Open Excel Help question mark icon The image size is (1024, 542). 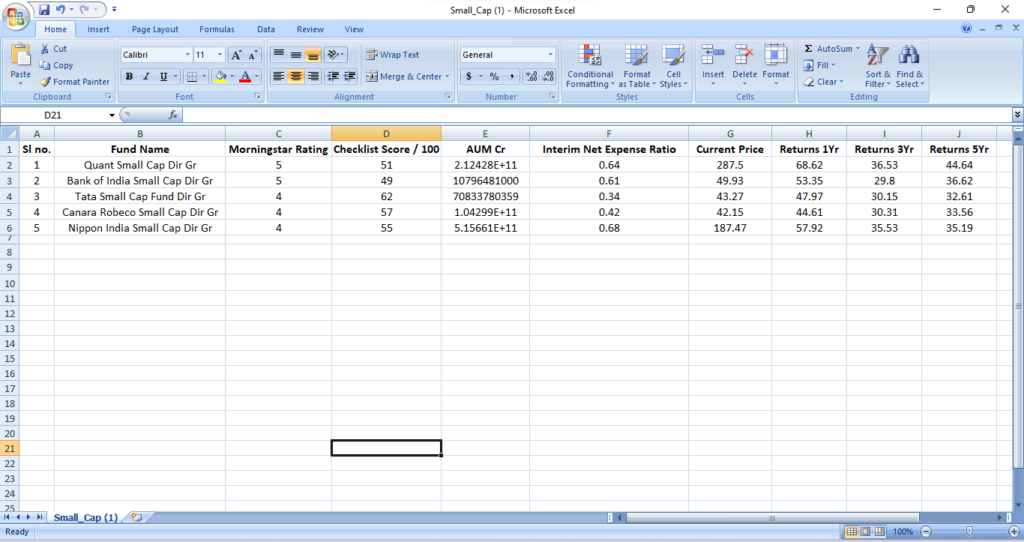966,28
